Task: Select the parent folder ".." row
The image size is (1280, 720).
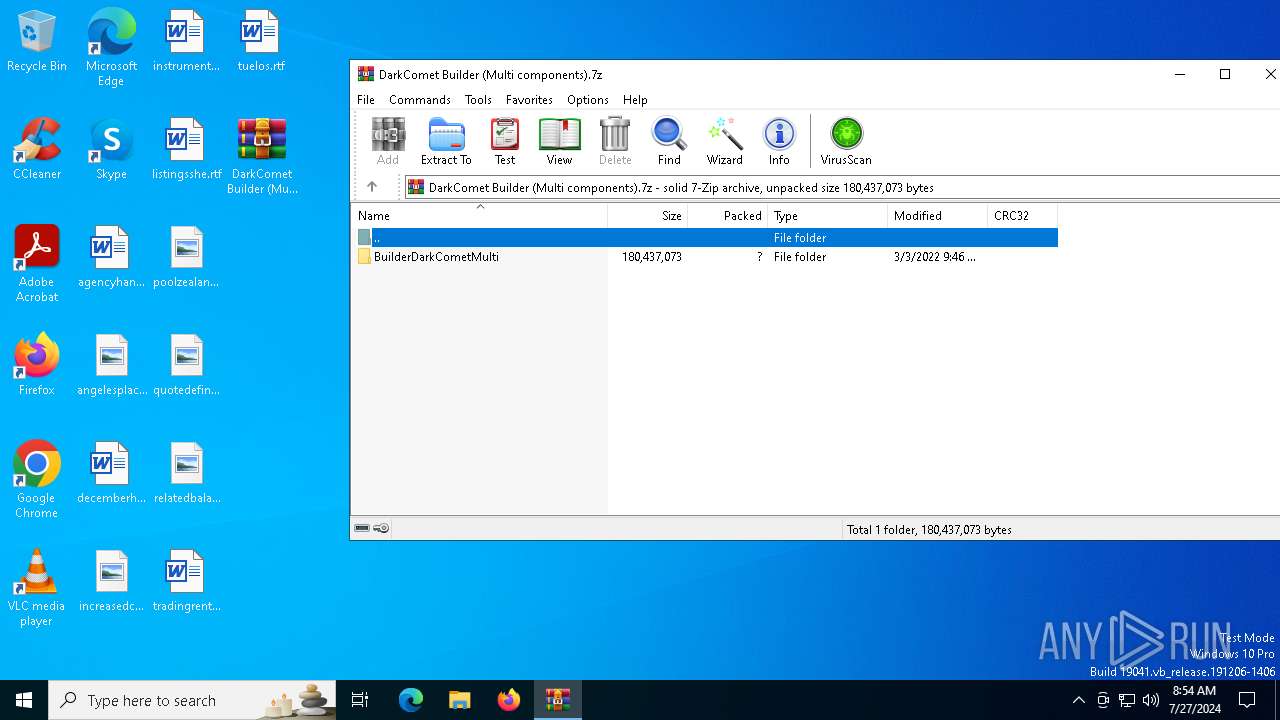Action: (704, 238)
